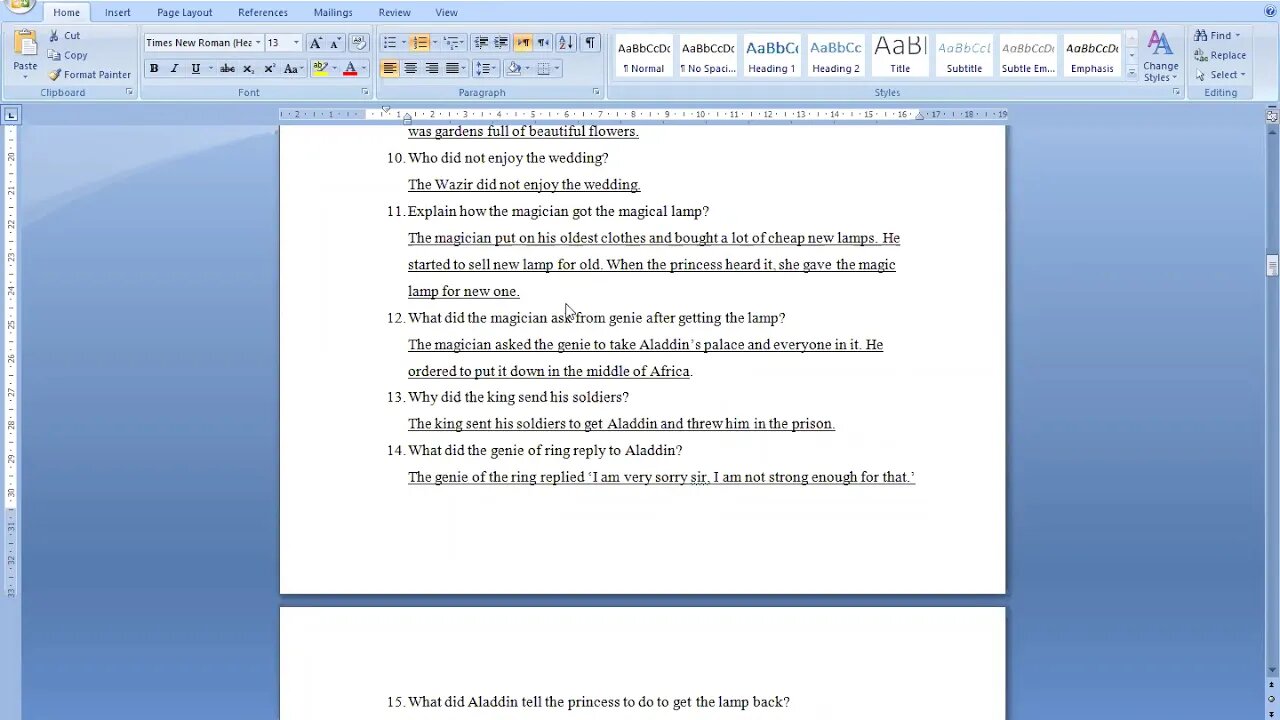1280x720 pixels.
Task: Activate the Format Painter
Action: click(89, 74)
